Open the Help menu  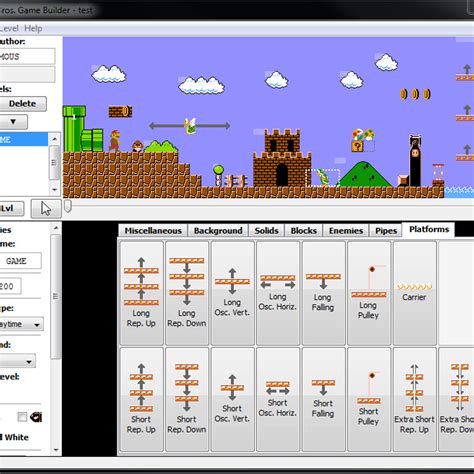pyautogui.click(x=33, y=28)
